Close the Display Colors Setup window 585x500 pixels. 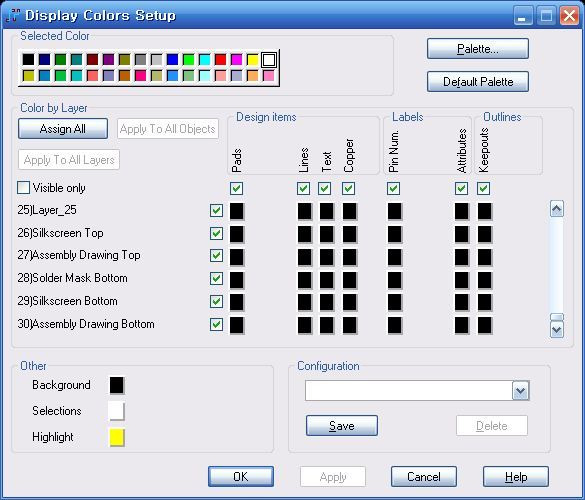click(x=569, y=16)
